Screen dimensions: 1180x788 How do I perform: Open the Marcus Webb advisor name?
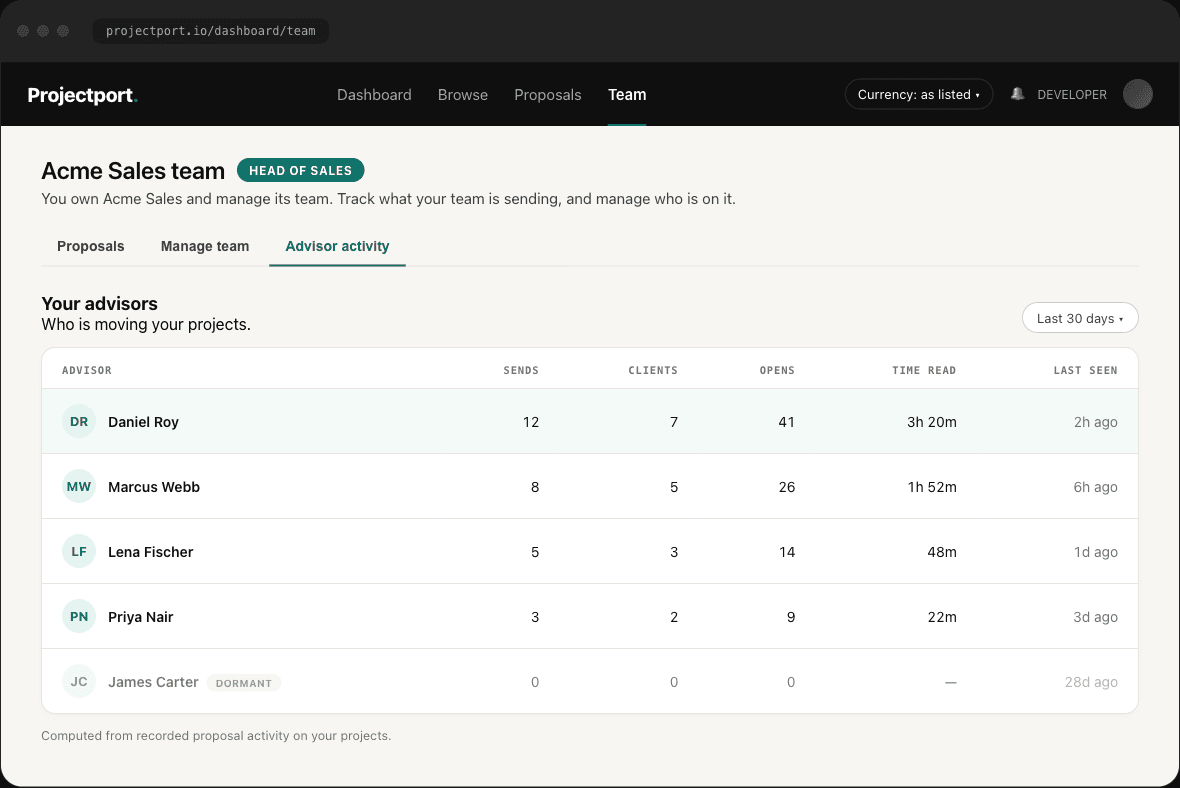coord(154,487)
